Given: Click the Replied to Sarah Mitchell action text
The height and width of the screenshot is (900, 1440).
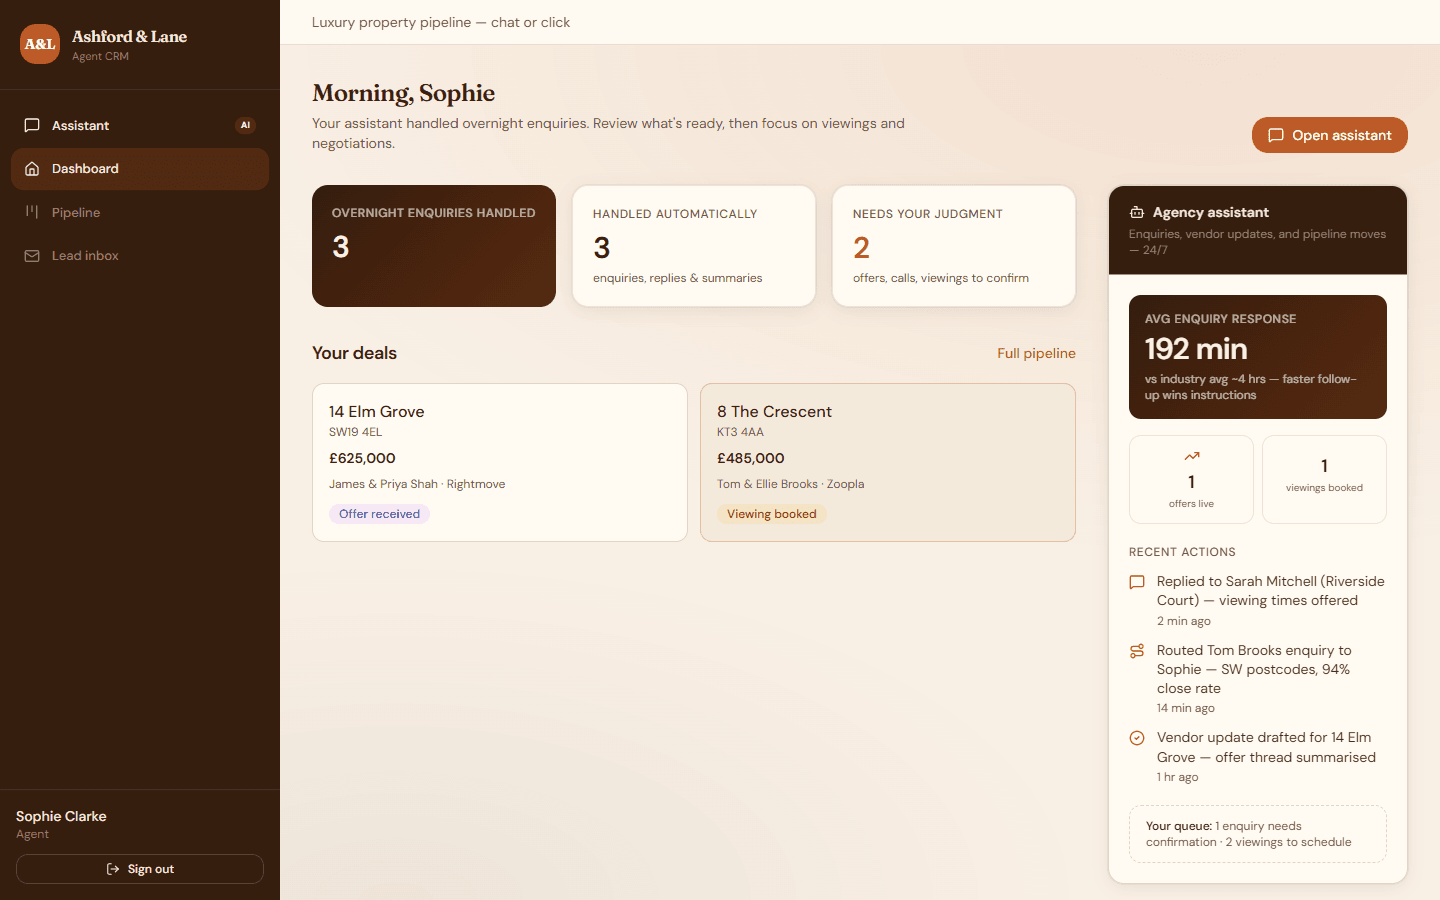Looking at the screenshot, I should 1270,591.
